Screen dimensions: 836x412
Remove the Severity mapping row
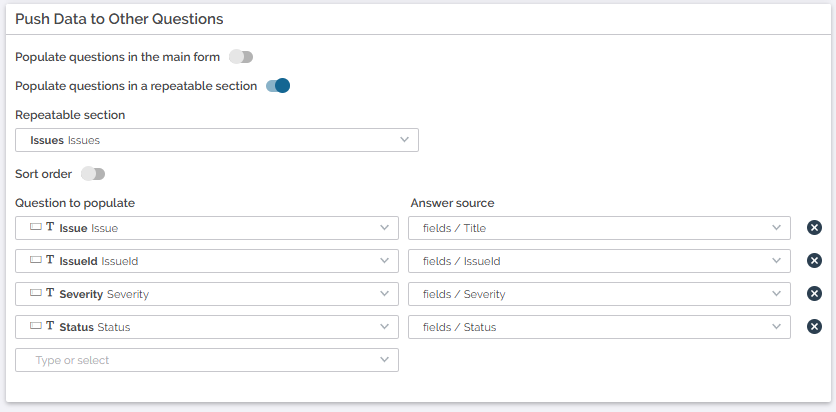pos(814,294)
